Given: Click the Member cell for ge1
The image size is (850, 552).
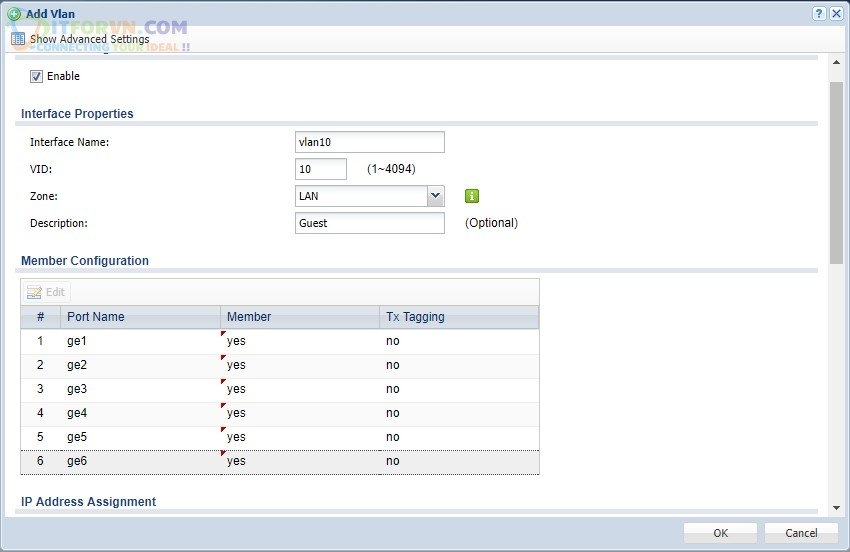Looking at the screenshot, I should click(x=299, y=341).
